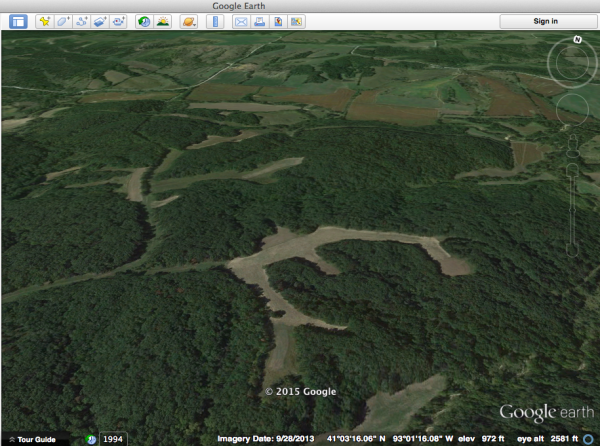Open the planet switcher dropdown
Screen dimensions: 600x446
coord(188,21)
